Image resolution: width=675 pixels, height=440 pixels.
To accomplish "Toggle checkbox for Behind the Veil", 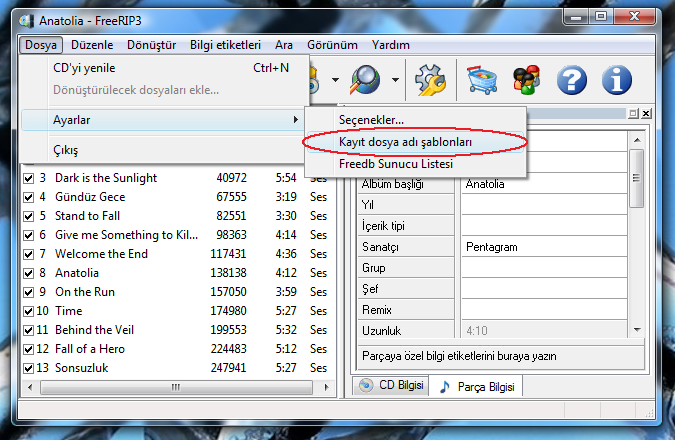I will (x=28, y=330).
